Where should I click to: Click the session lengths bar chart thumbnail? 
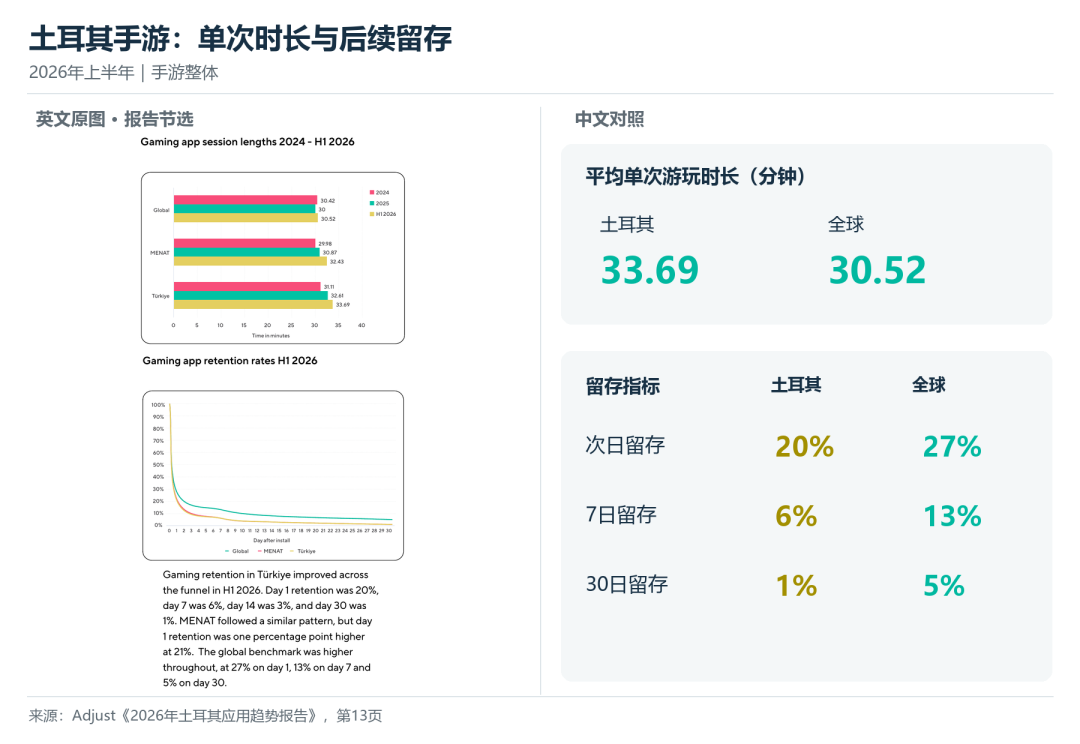273,258
